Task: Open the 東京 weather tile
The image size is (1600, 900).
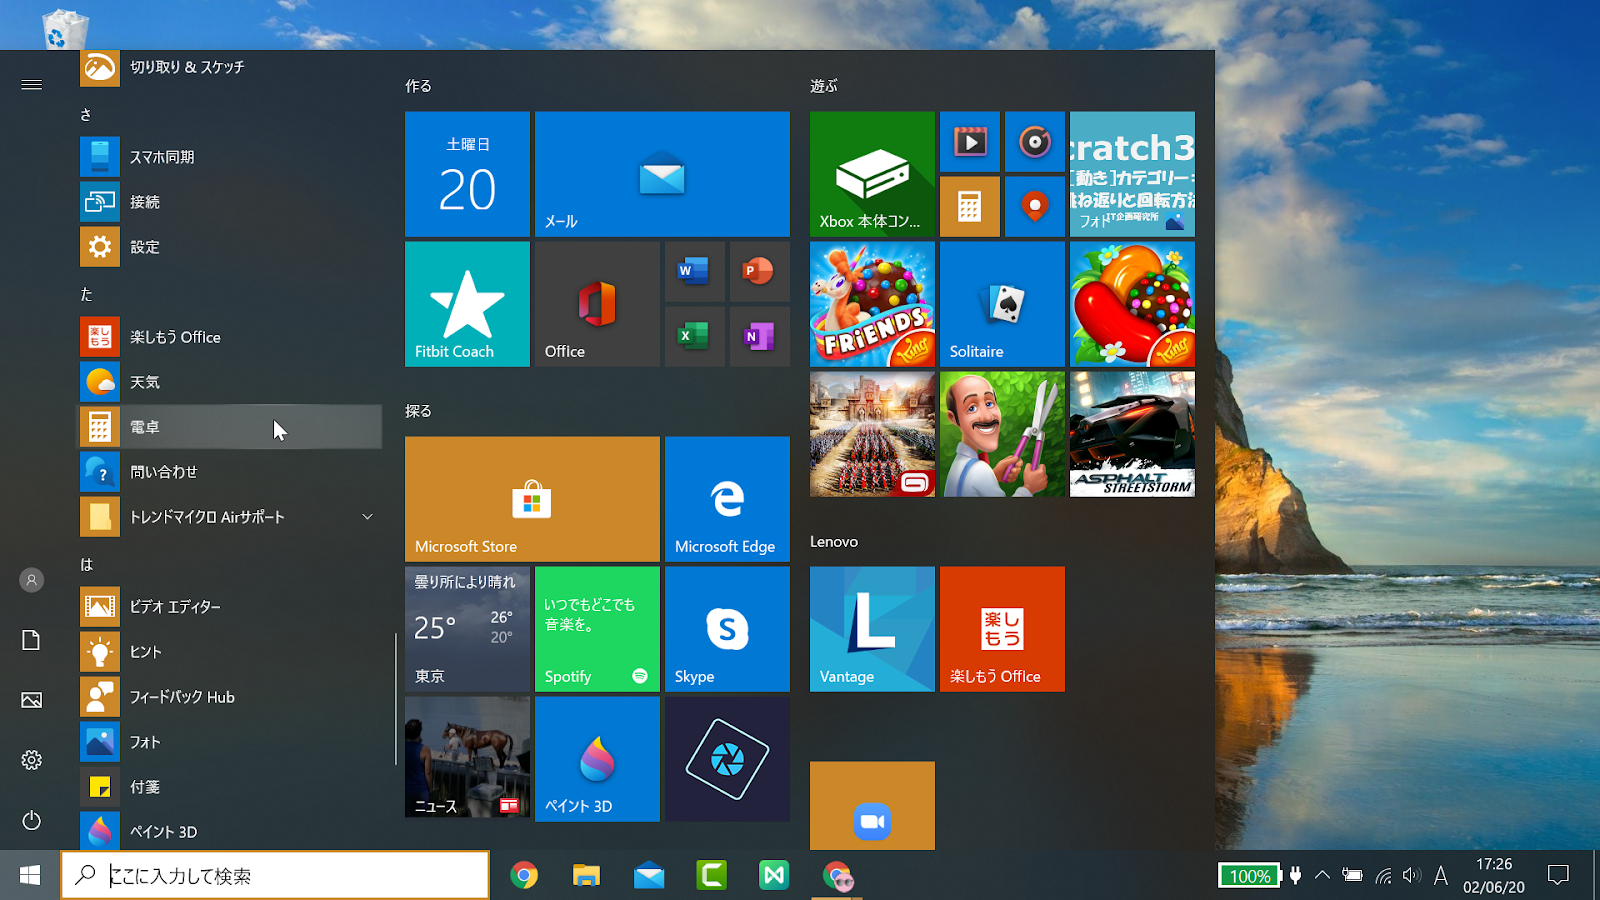Action: [x=467, y=629]
